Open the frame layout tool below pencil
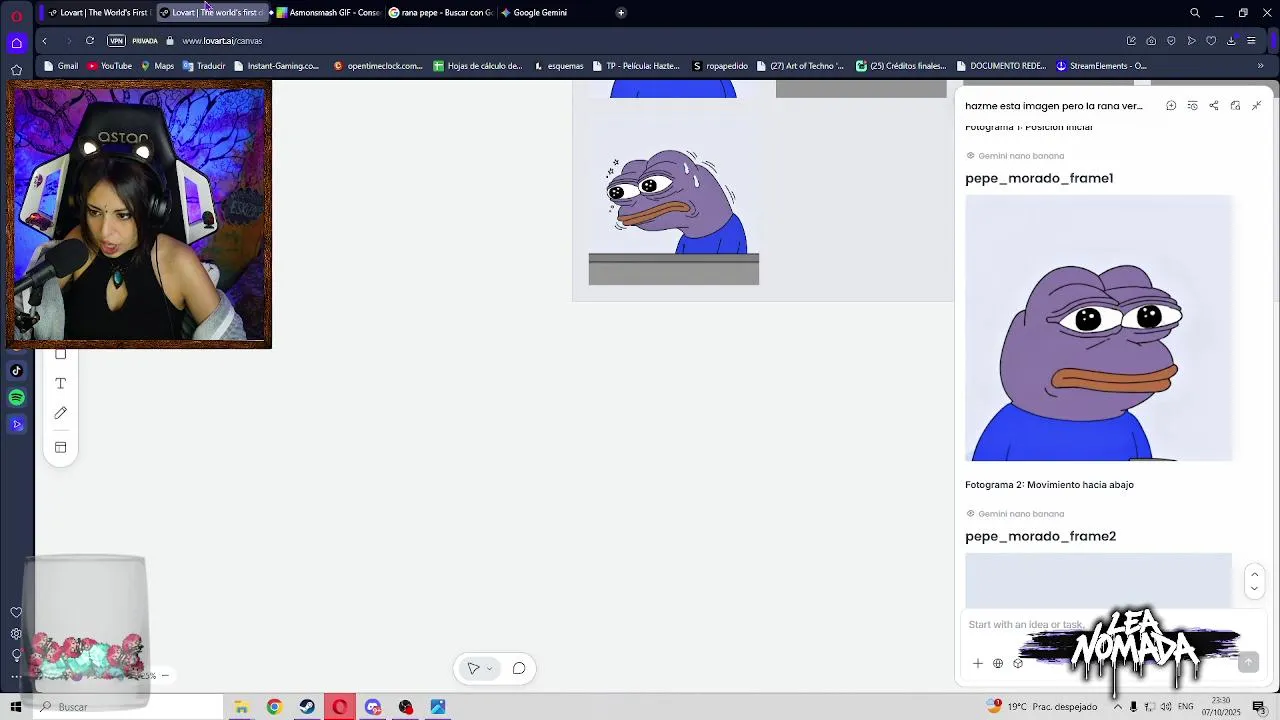Viewport: 1280px width, 720px height. click(60, 447)
